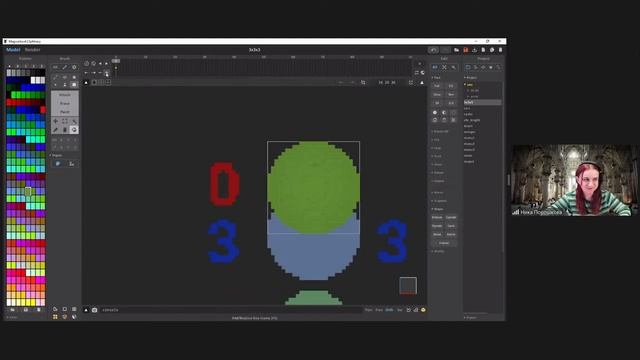
Task: Save the project using the red save icon
Action: tap(465, 50)
